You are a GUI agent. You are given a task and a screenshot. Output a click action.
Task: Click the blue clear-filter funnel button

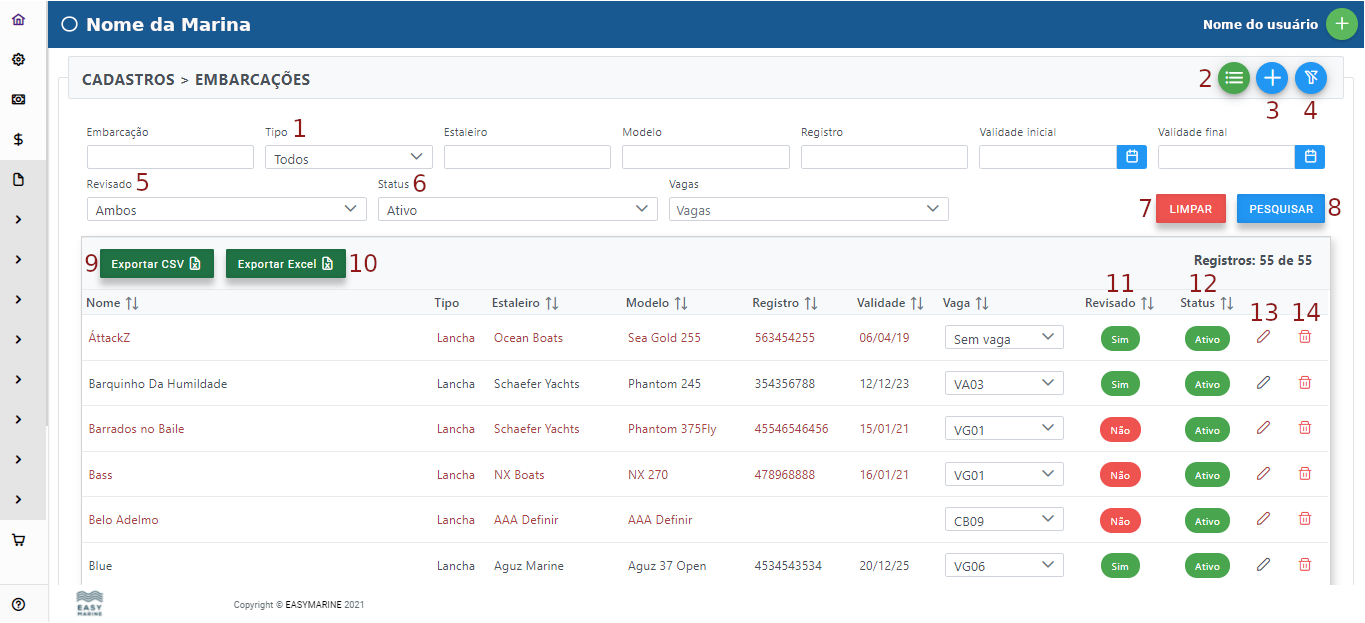point(1310,78)
